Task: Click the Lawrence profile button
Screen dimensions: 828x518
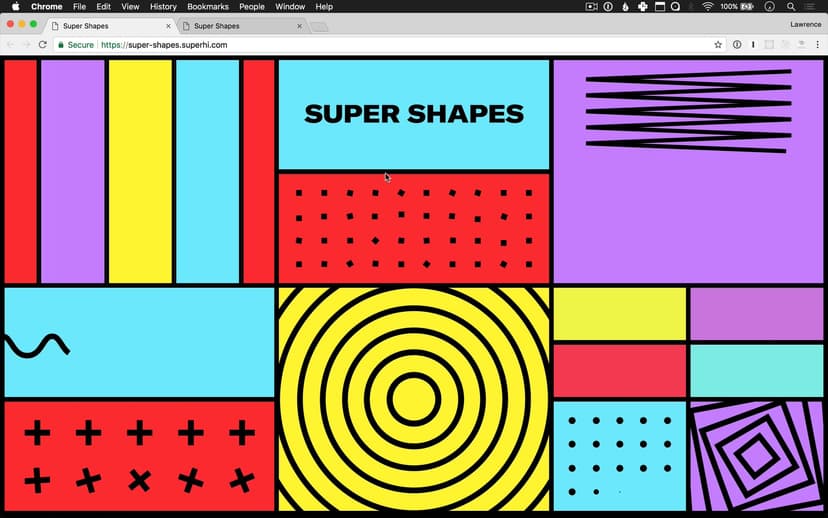Action: [x=805, y=25]
